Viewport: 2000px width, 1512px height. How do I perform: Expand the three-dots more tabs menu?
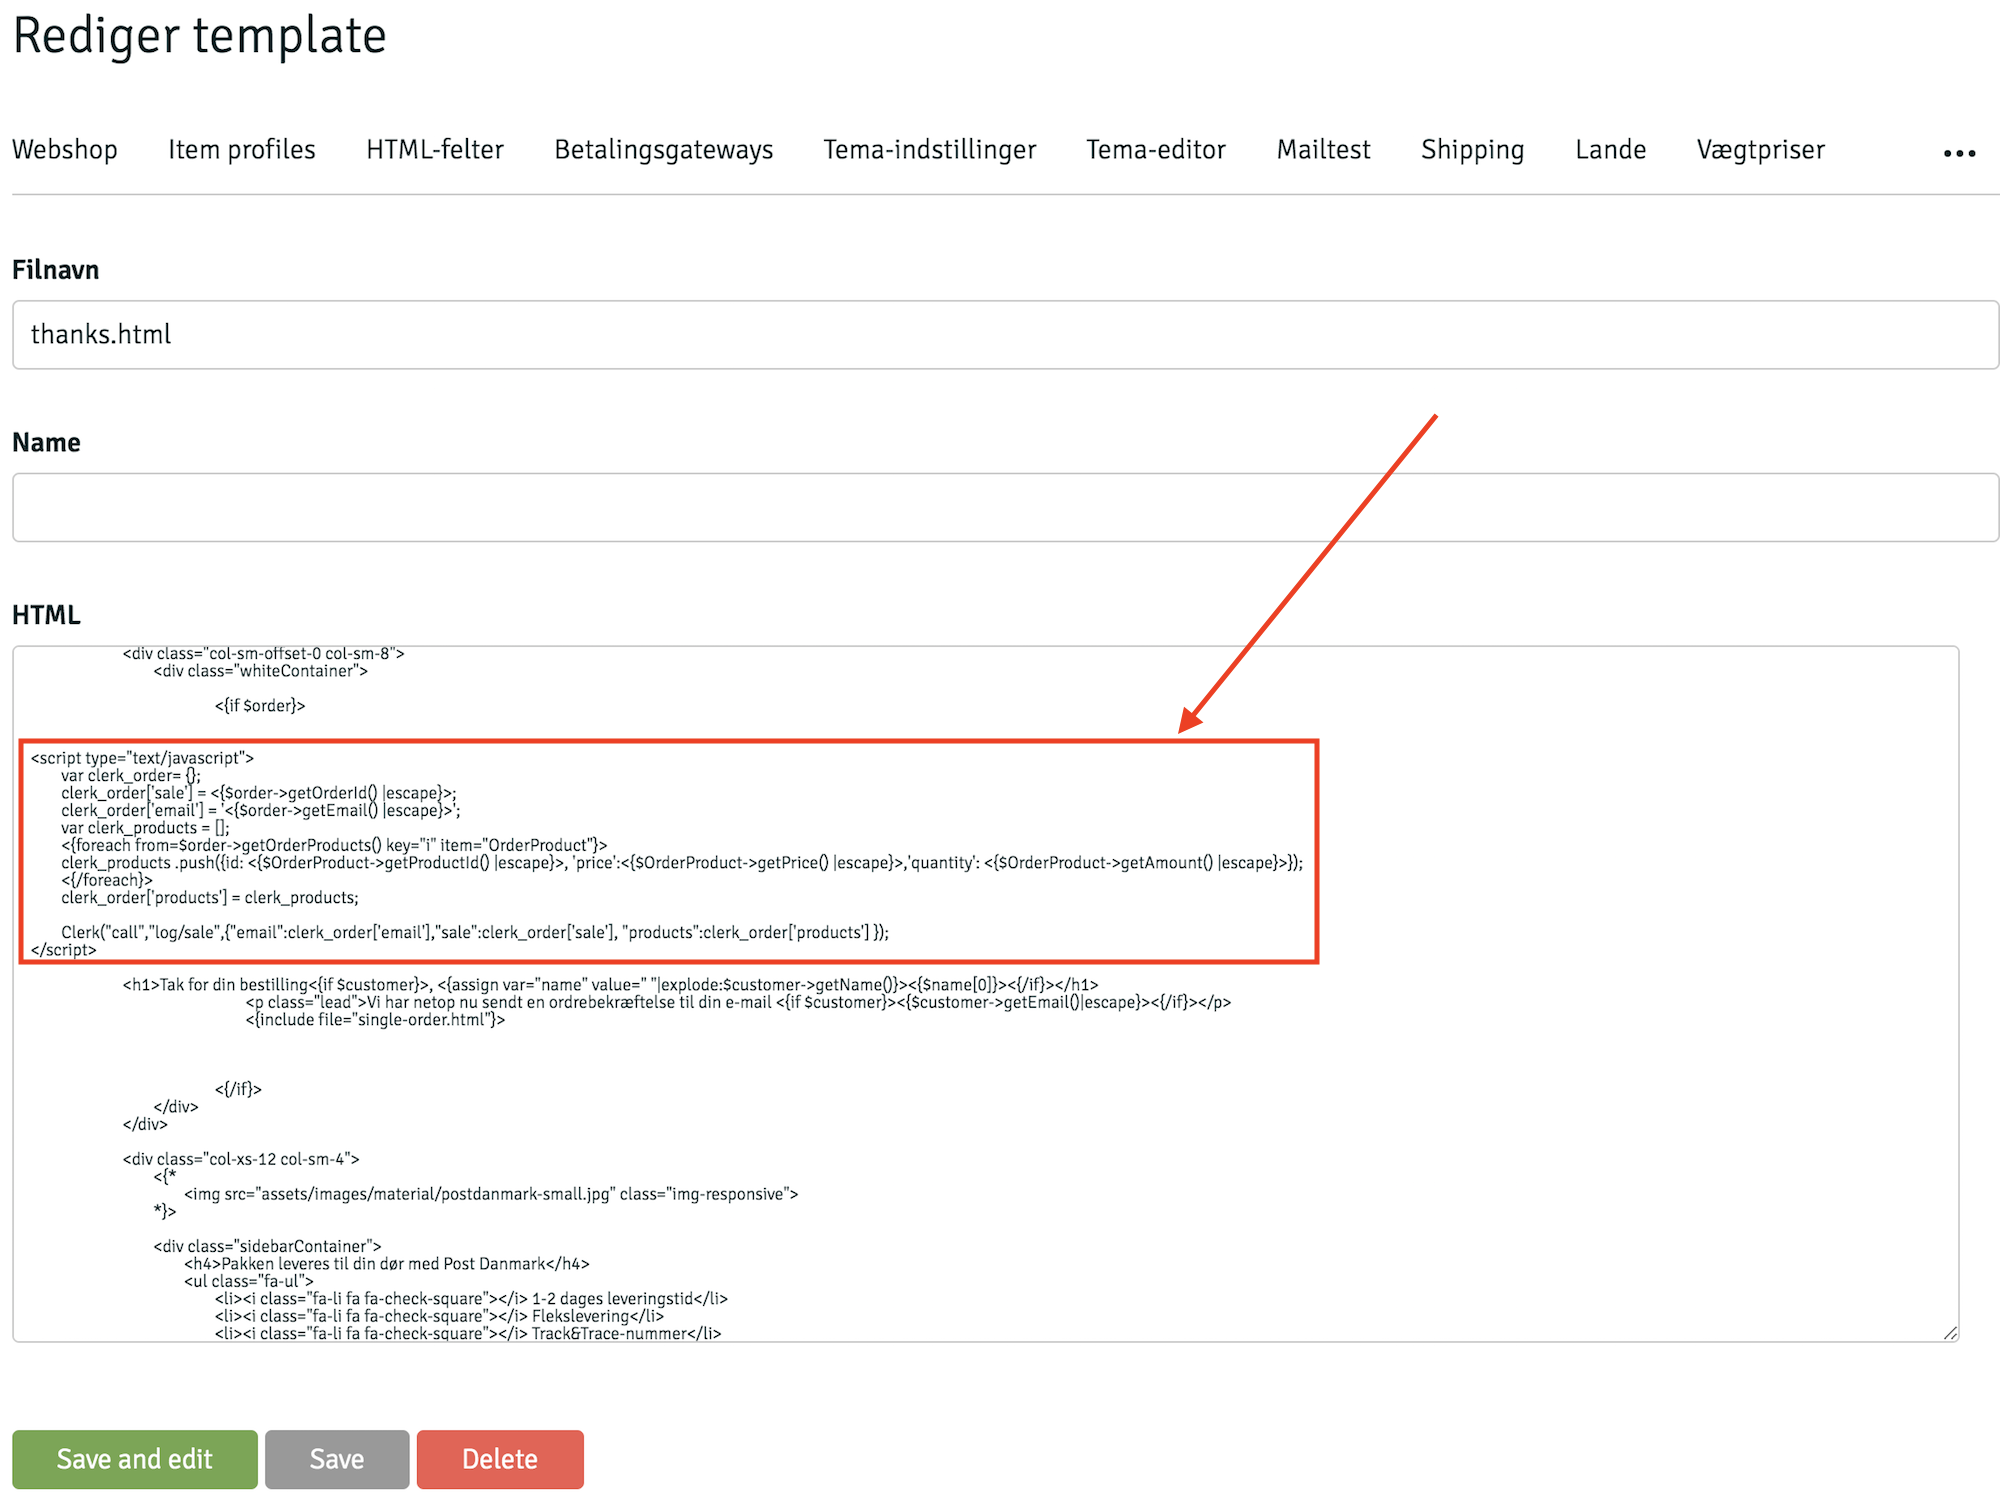point(1959,153)
